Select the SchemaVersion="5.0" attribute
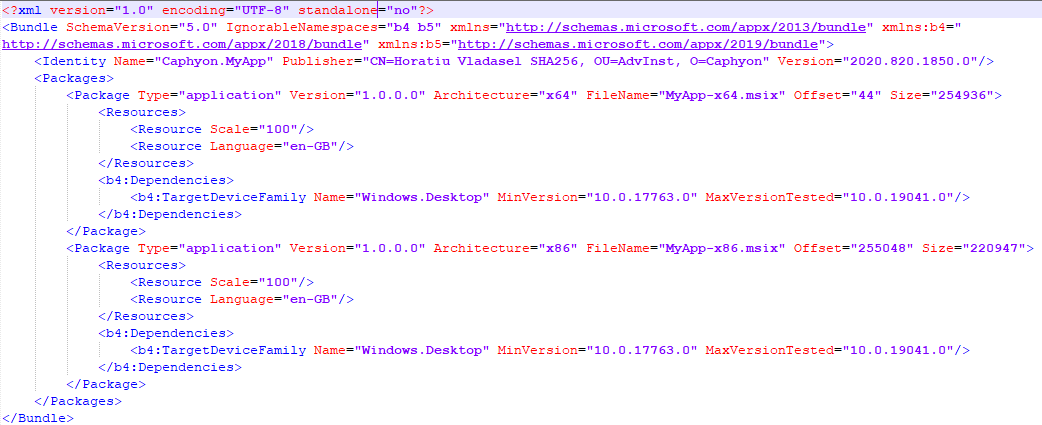 tap(141, 28)
